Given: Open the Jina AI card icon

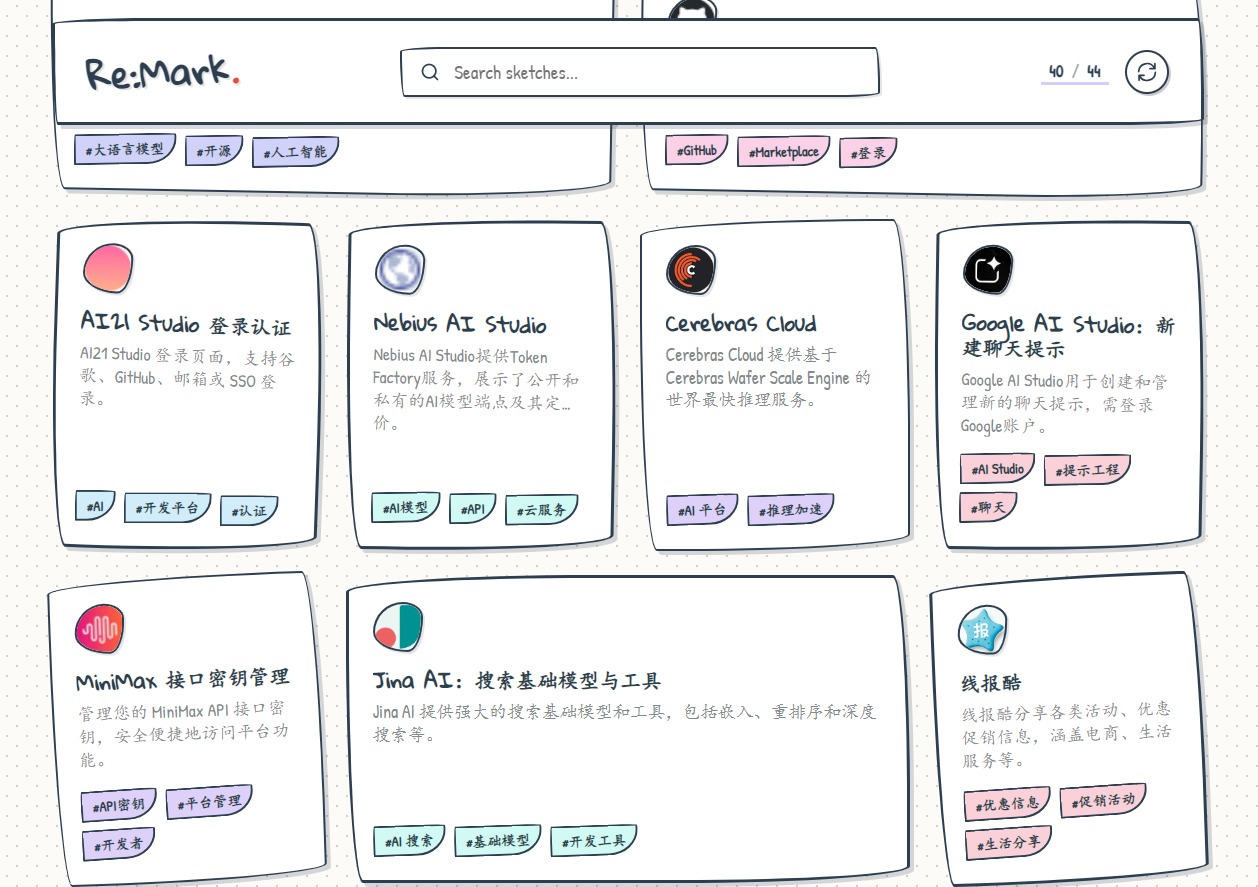Looking at the screenshot, I should 398,628.
